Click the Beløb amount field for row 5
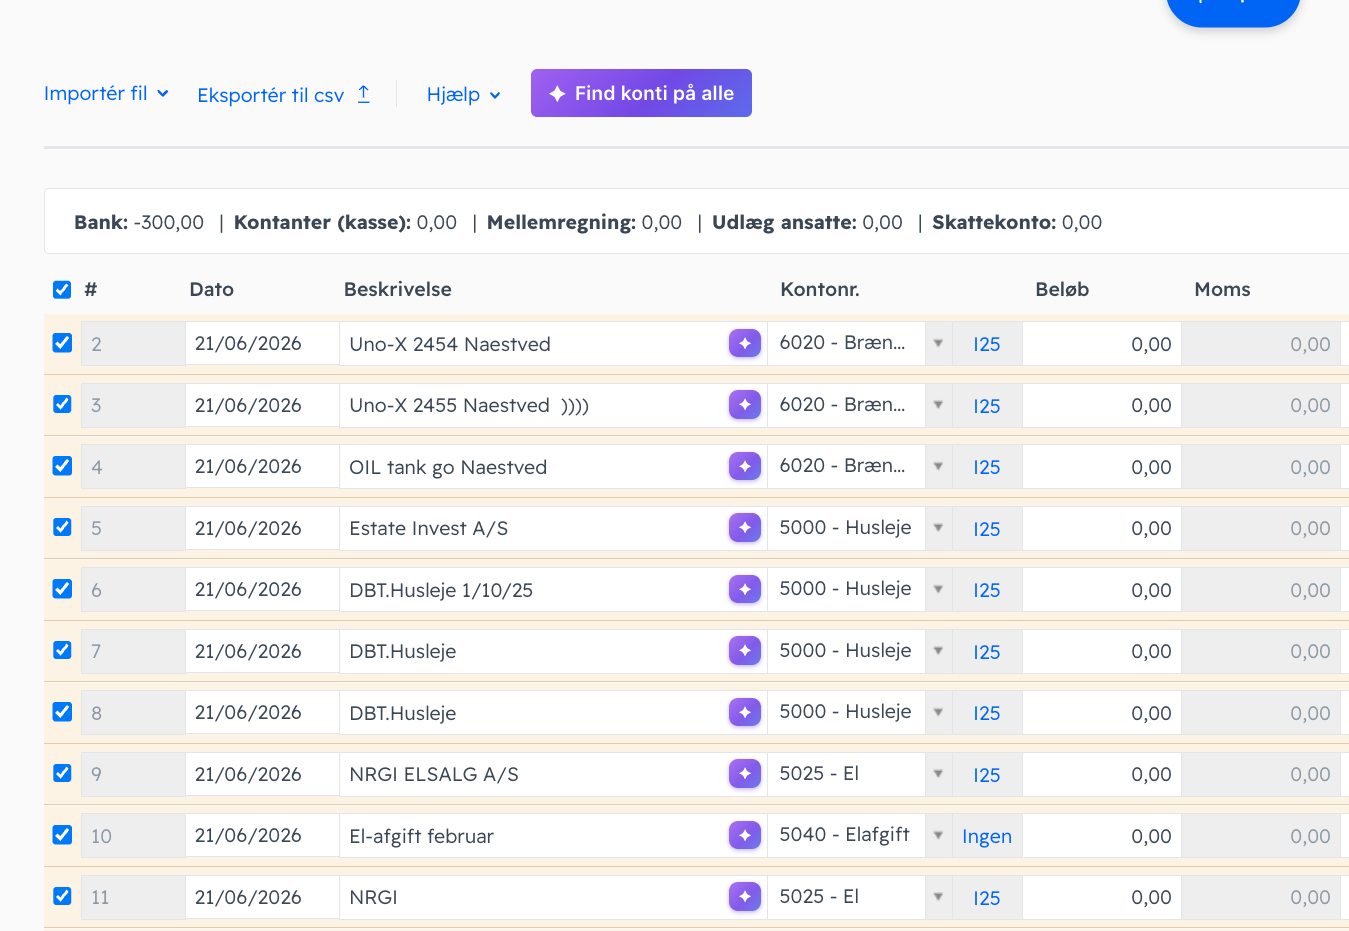This screenshot has width=1349, height=931. (1101, 528)
